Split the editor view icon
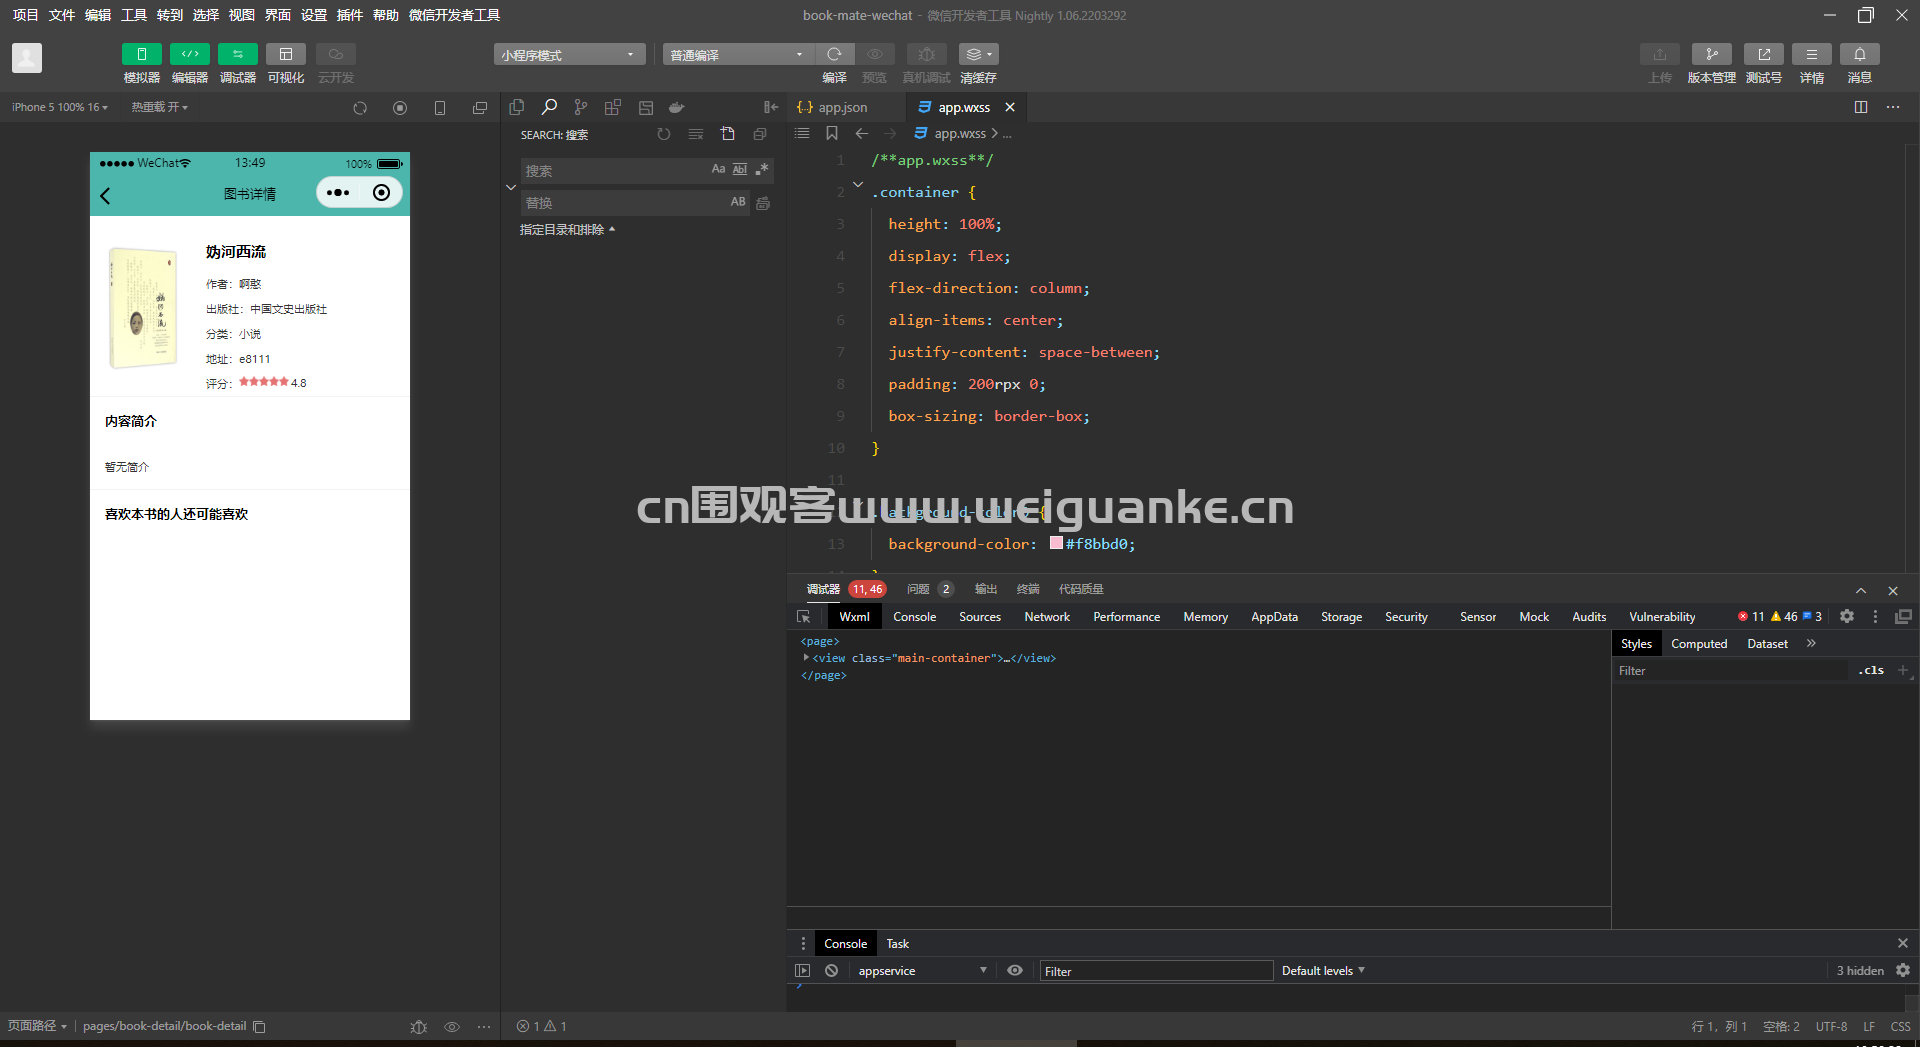Screen dimensions: 1920x1047 (1861, 107)
